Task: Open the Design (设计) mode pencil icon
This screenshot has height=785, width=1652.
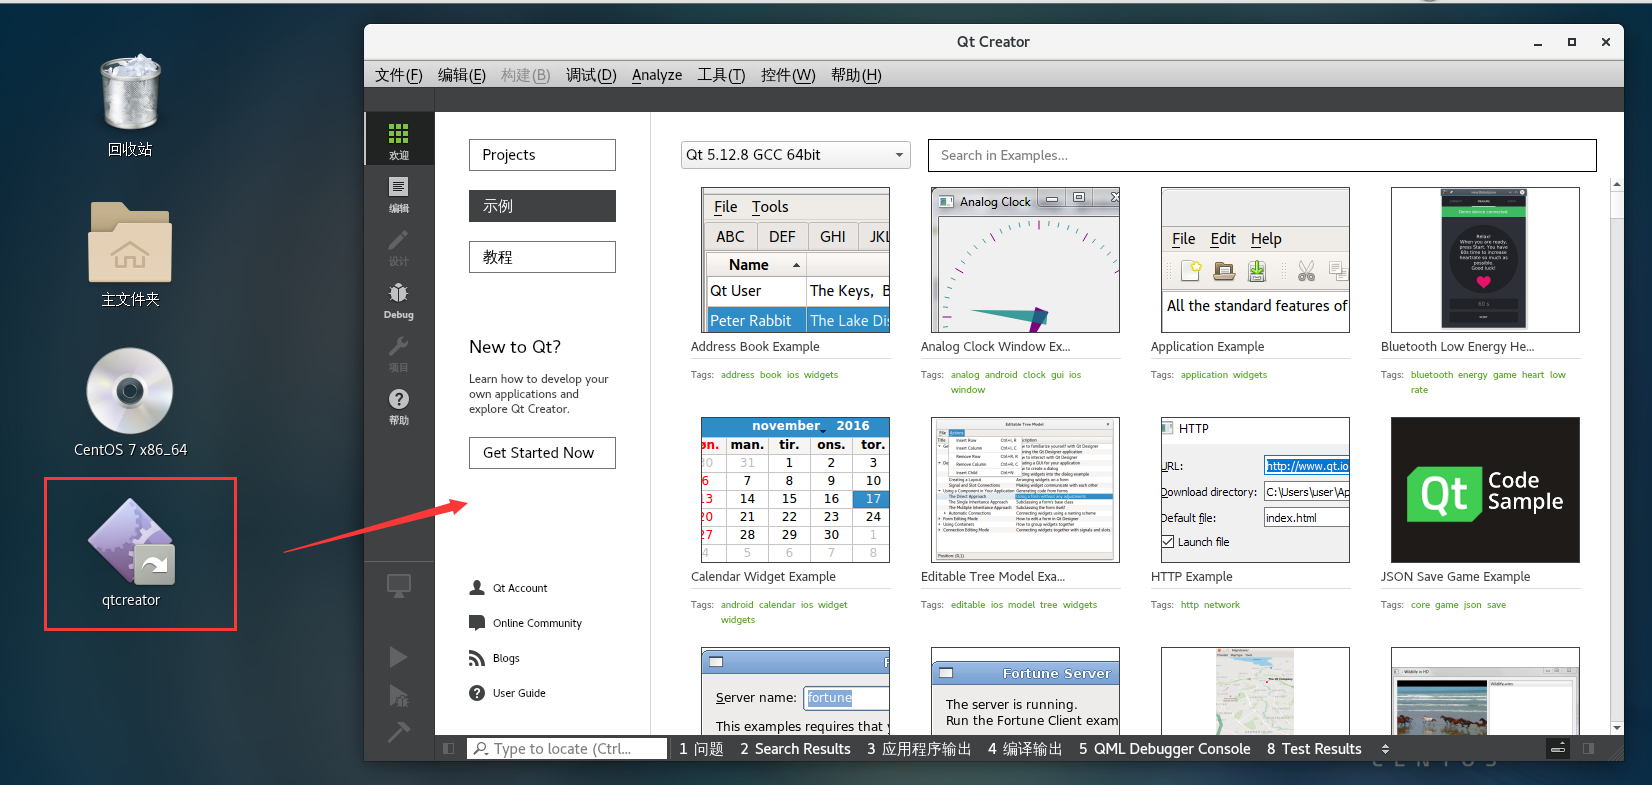Action: [x=399, y=246]
